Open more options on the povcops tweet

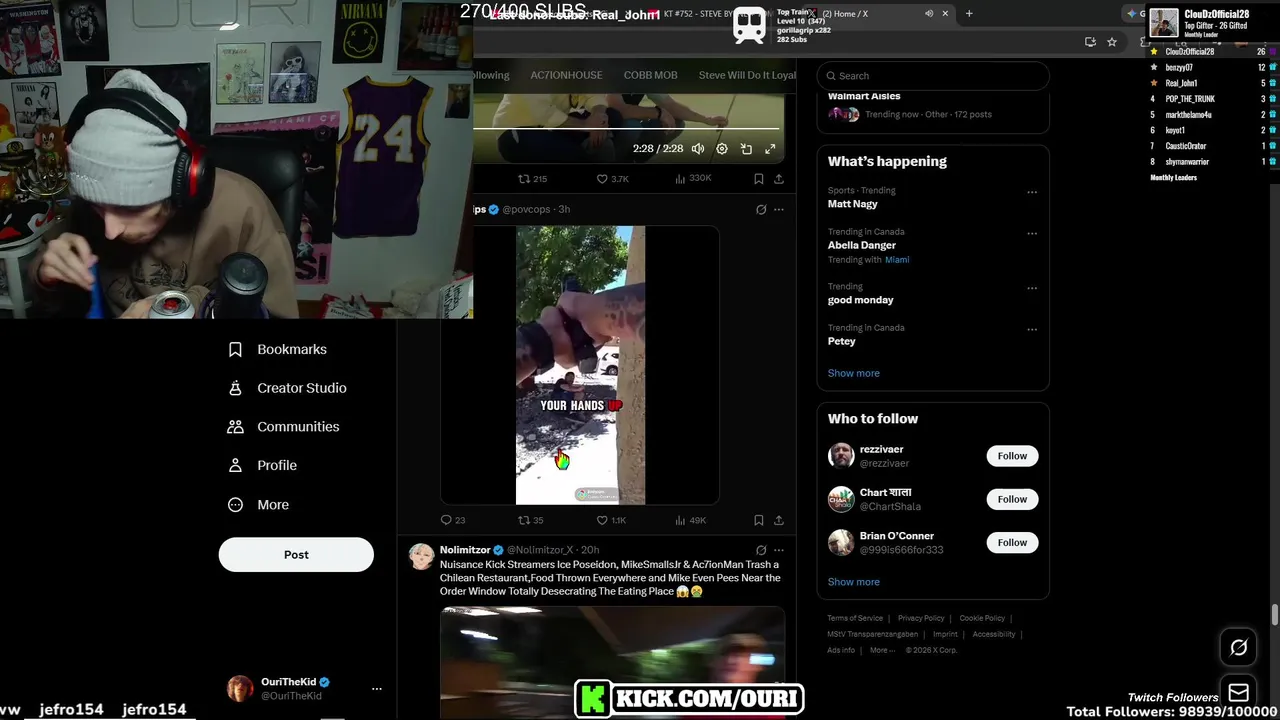[779, 210]
